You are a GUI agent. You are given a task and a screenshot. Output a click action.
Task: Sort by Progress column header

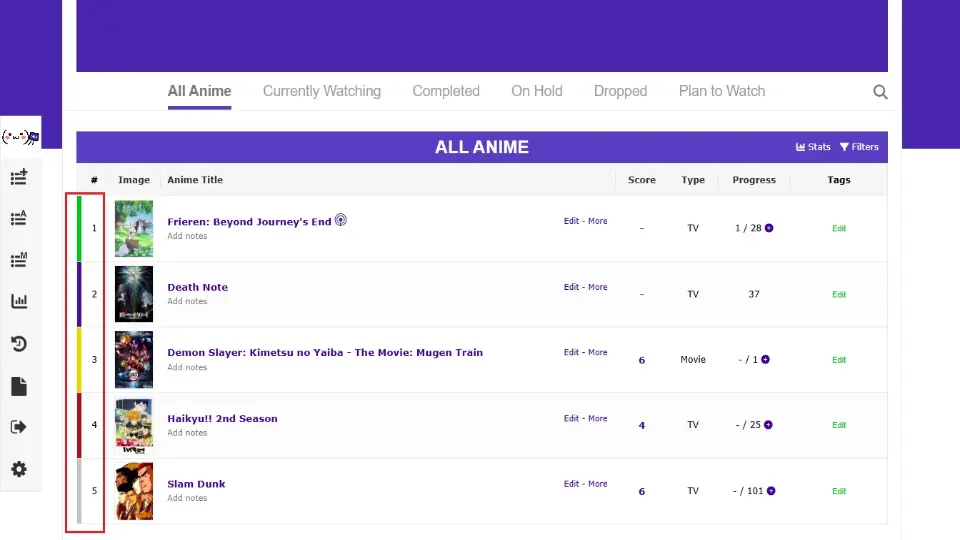pyautogui.click(x=754, y=180)
